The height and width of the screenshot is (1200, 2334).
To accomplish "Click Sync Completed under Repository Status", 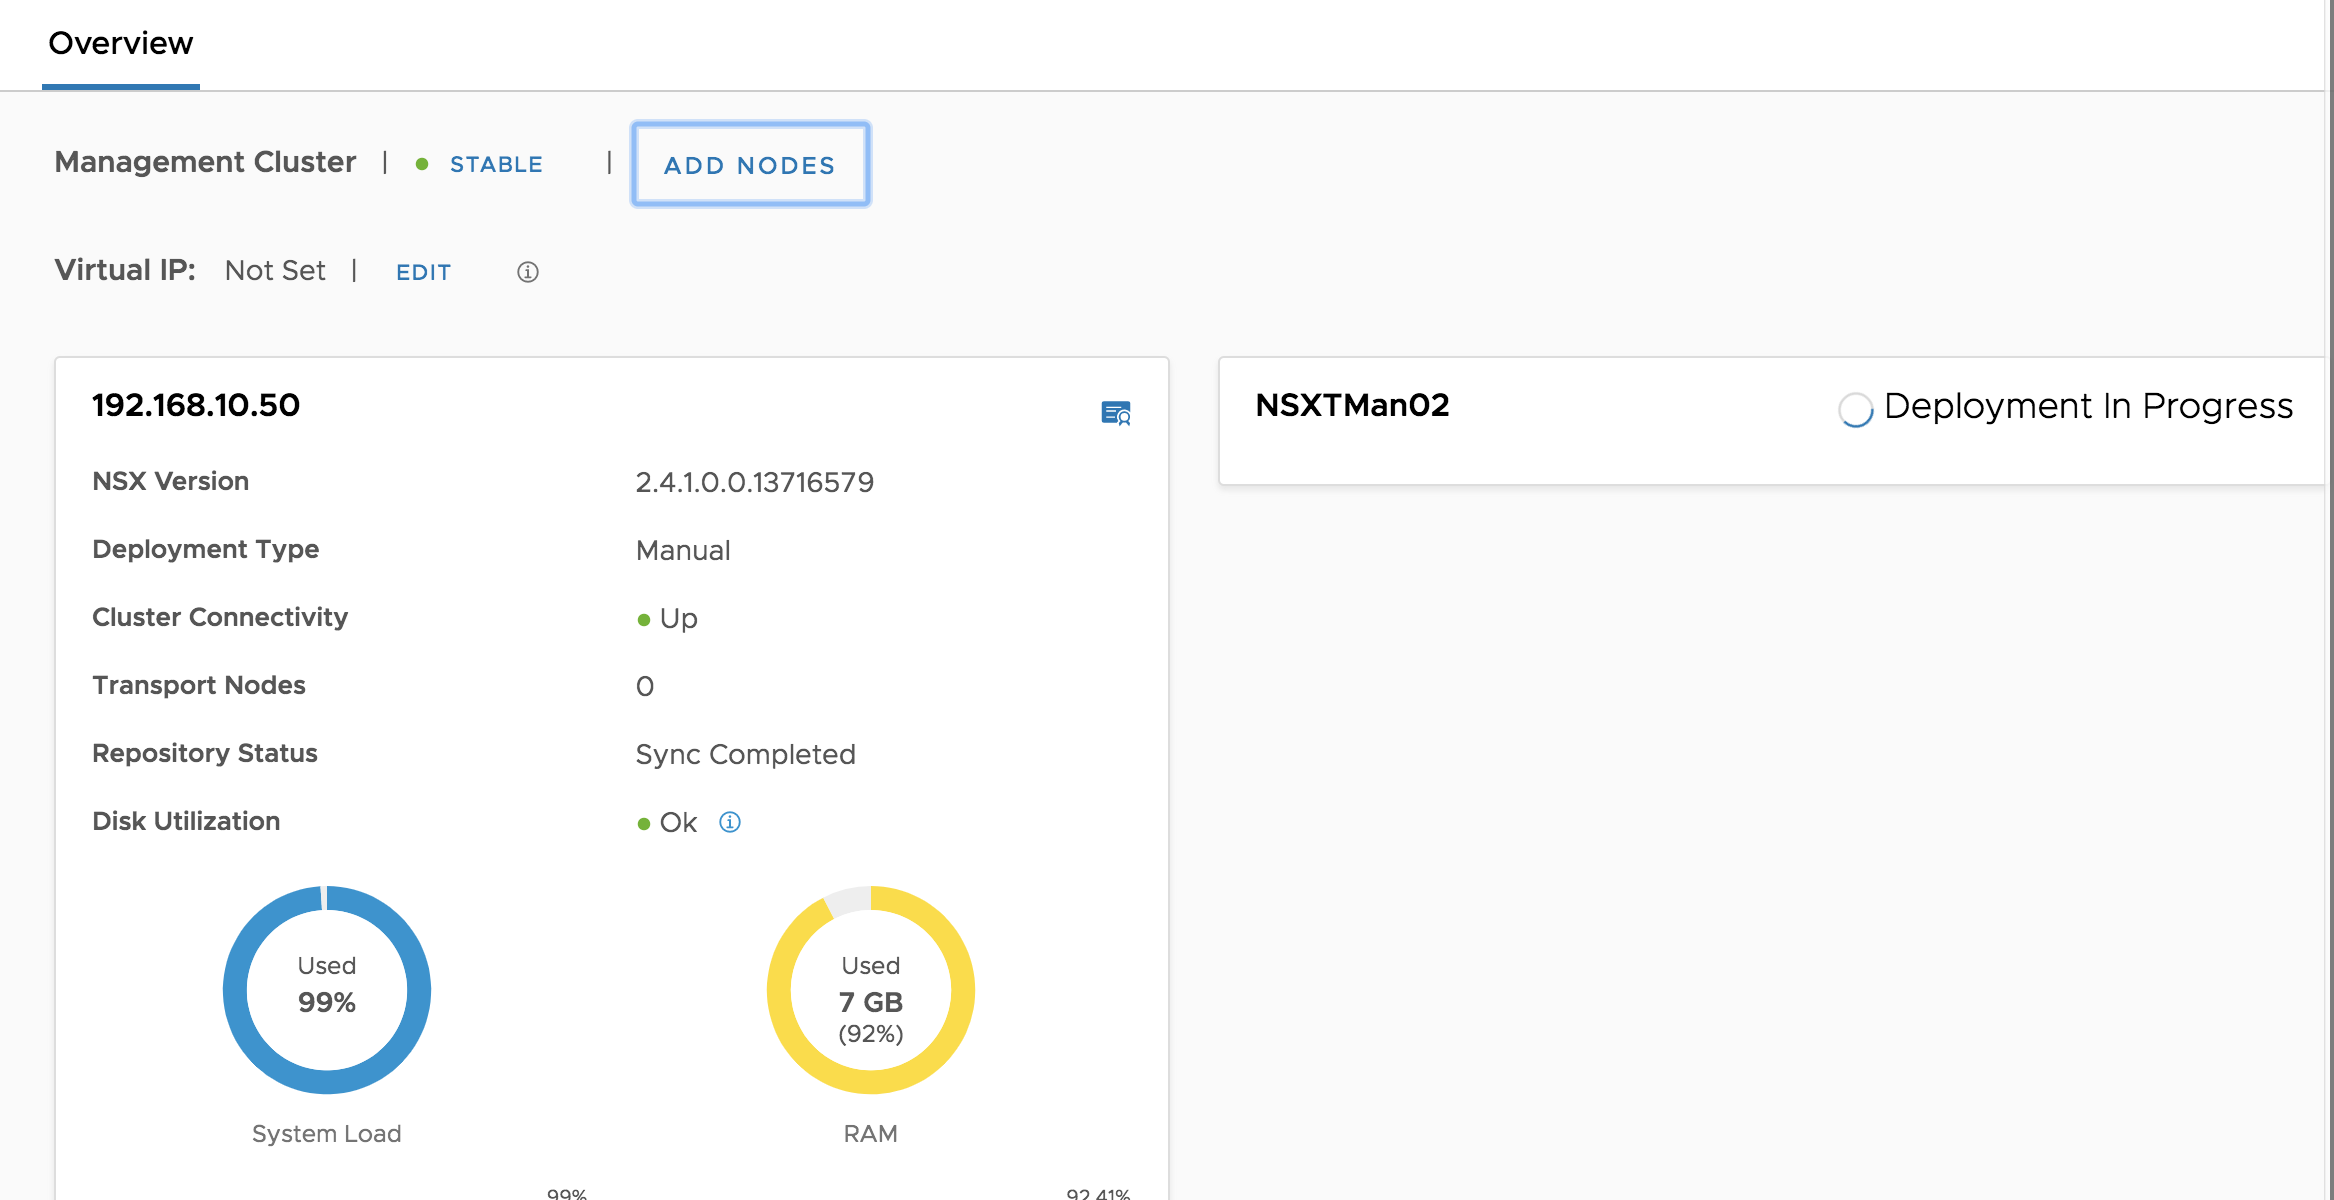I will [744, 754].
